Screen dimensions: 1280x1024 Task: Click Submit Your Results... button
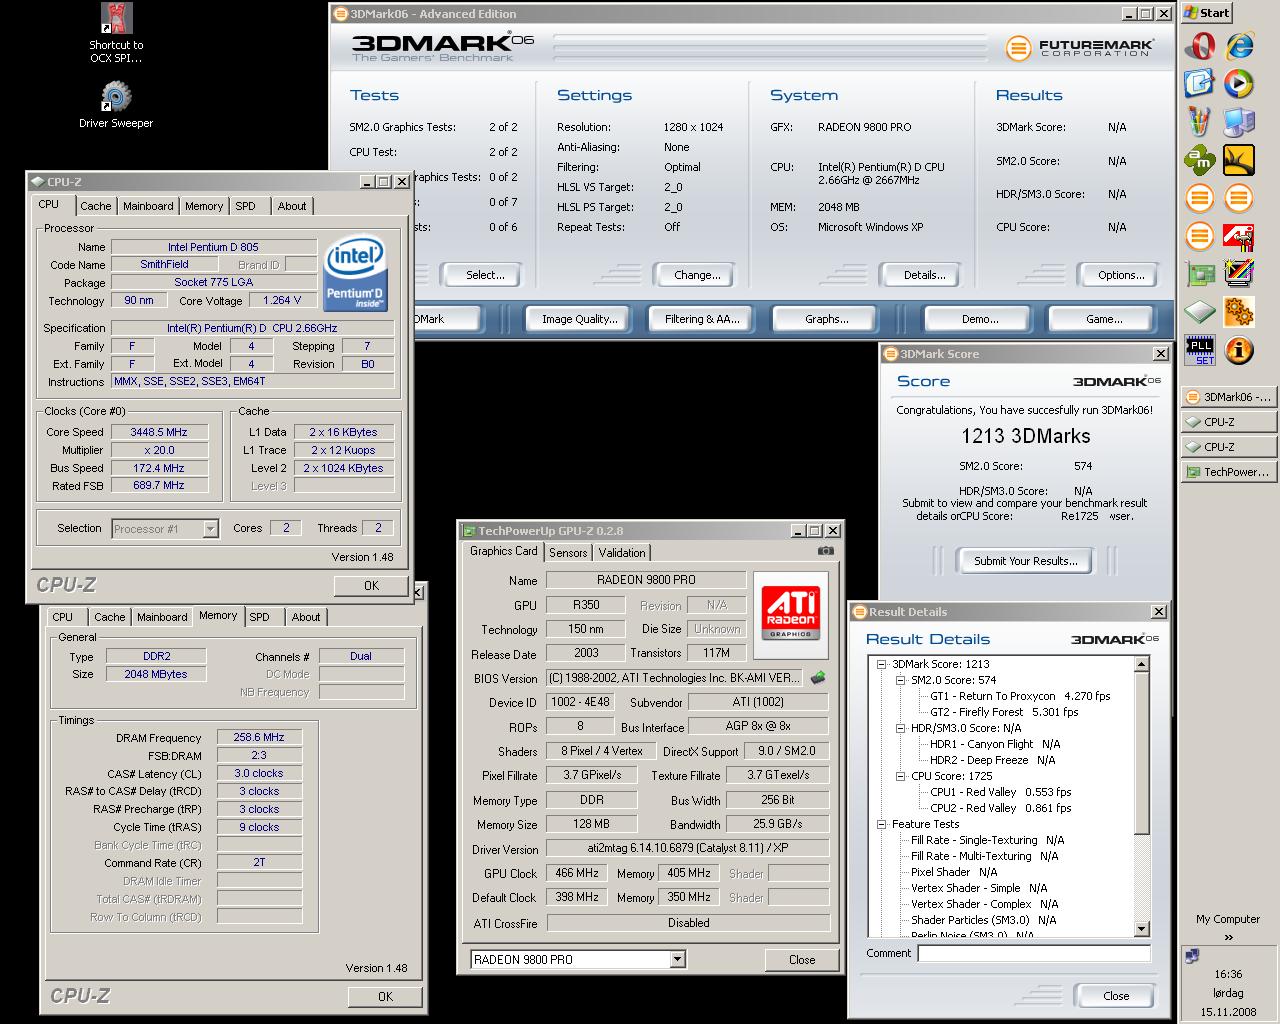[1025, 561]
